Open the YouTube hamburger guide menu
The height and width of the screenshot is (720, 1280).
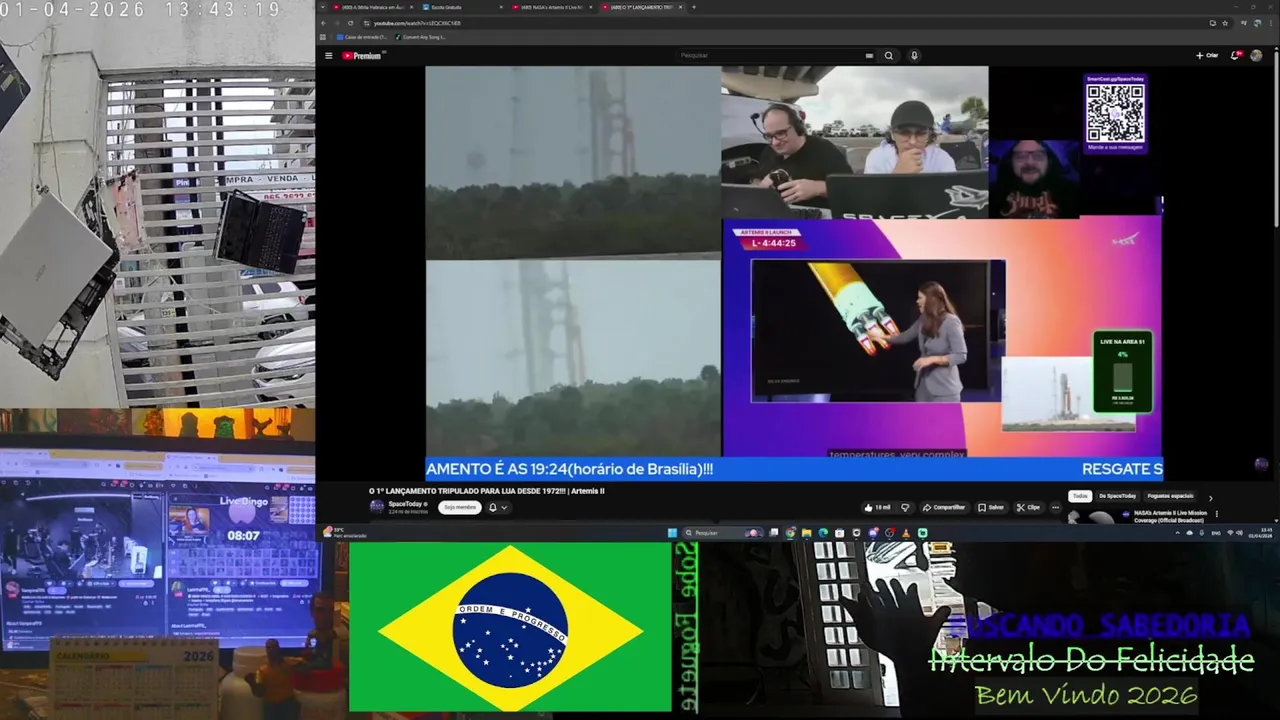pos(328,56)
